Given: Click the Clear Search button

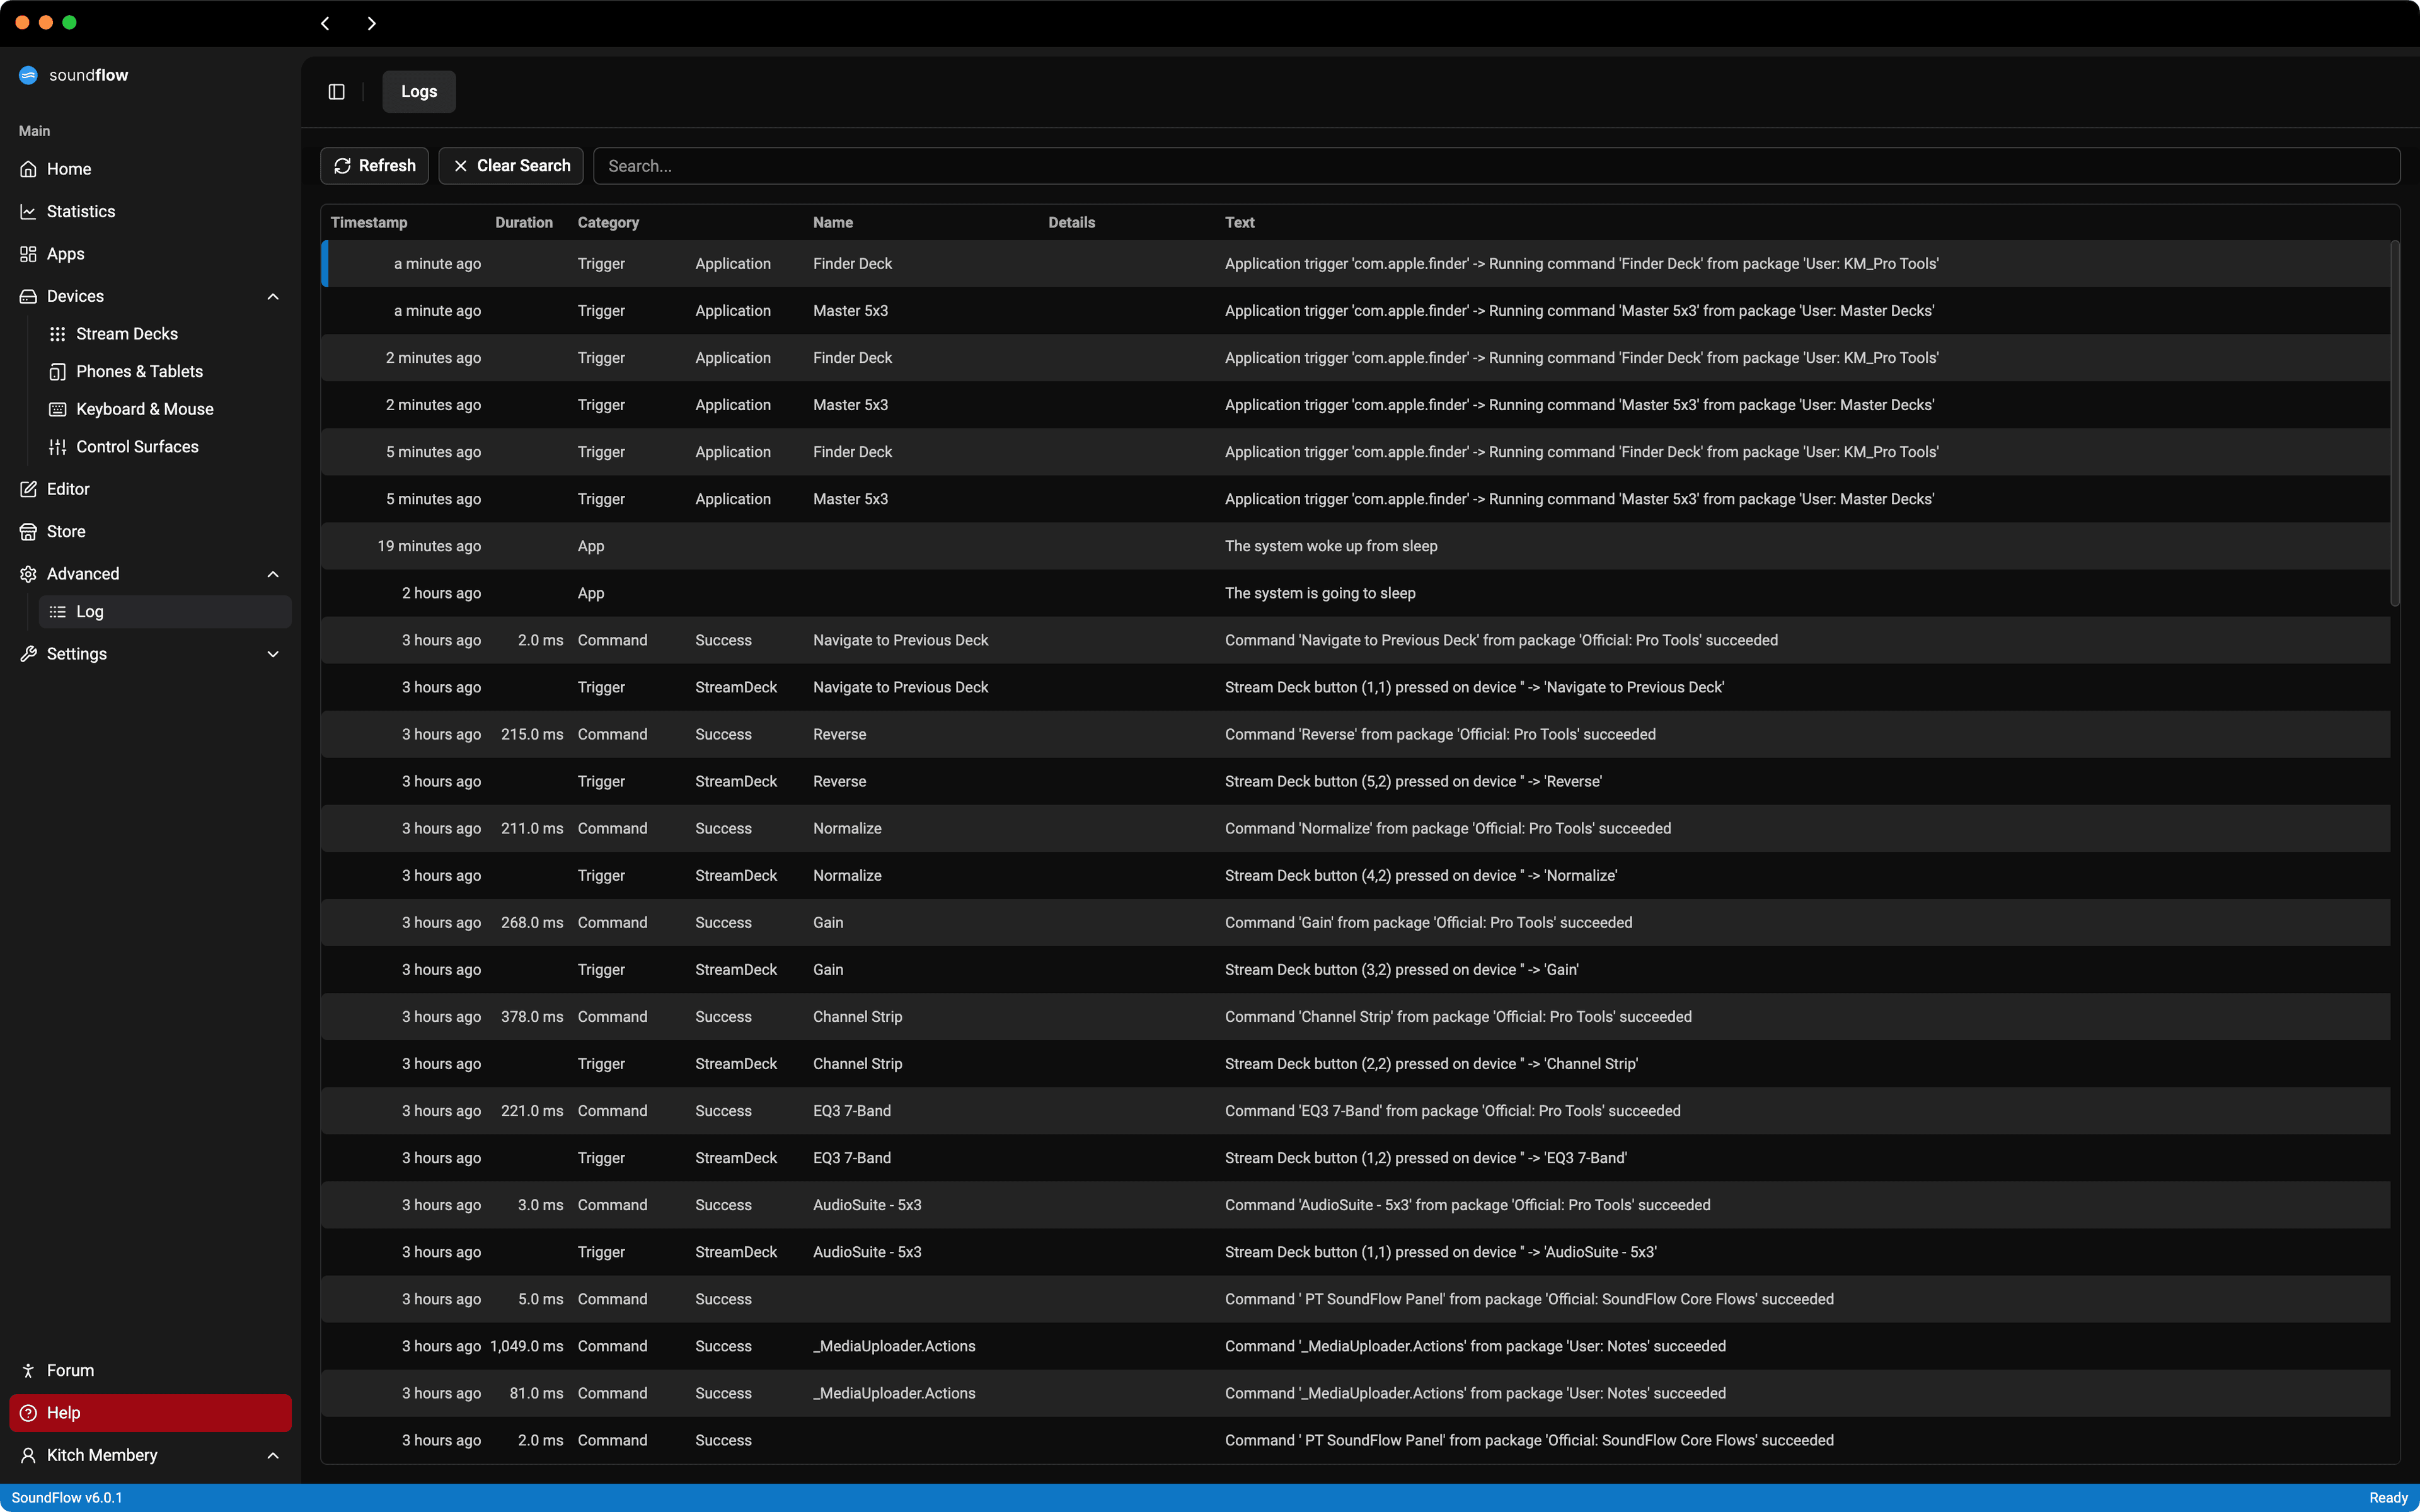Looking at the screenshot, I should (x=510, y=166).
